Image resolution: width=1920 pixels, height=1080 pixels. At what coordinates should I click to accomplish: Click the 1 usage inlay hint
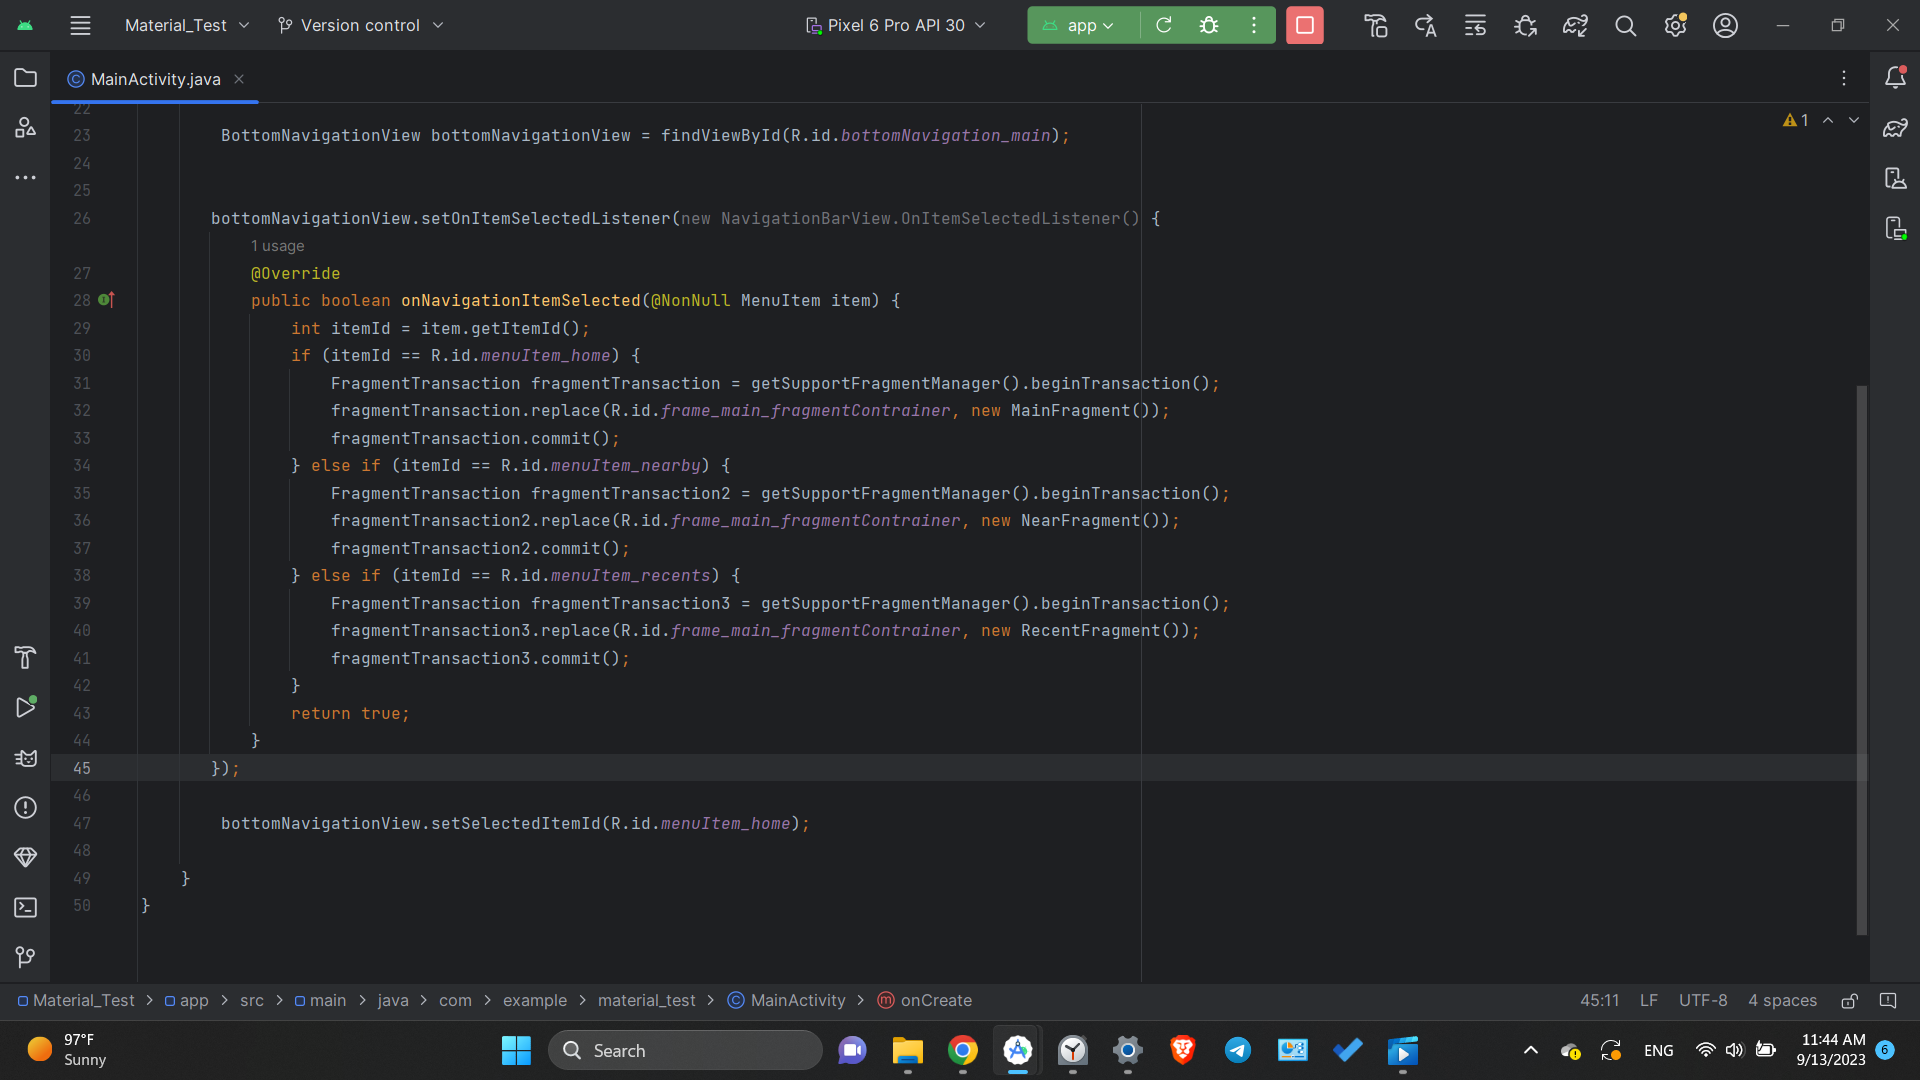(x=278, y=246)
